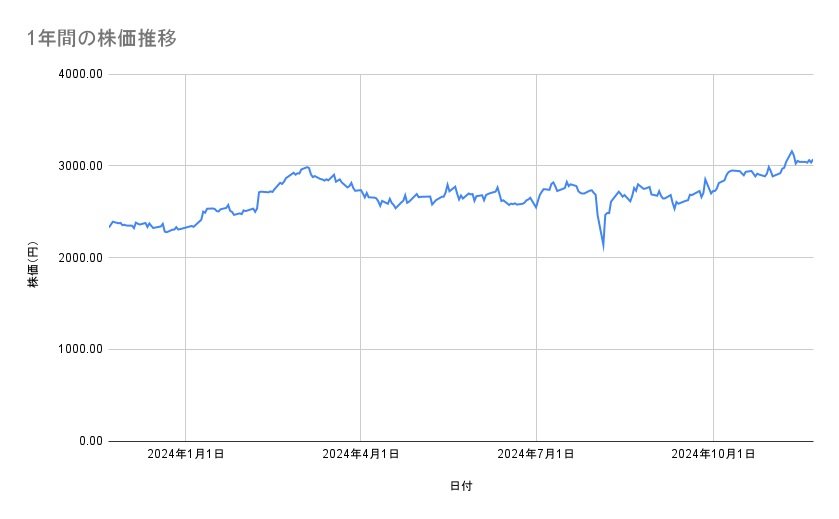The width and height of the screenshot is (839, 519).
Task: Select the 2024年4月1日 date label
Action: coord(361,455)
